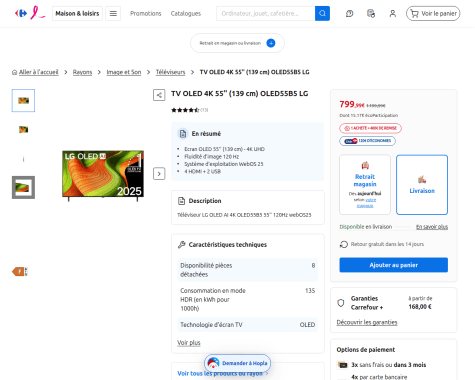Click the return arrow icon for free returns
The image size is (475, 380).
click(x=344, y=244)
